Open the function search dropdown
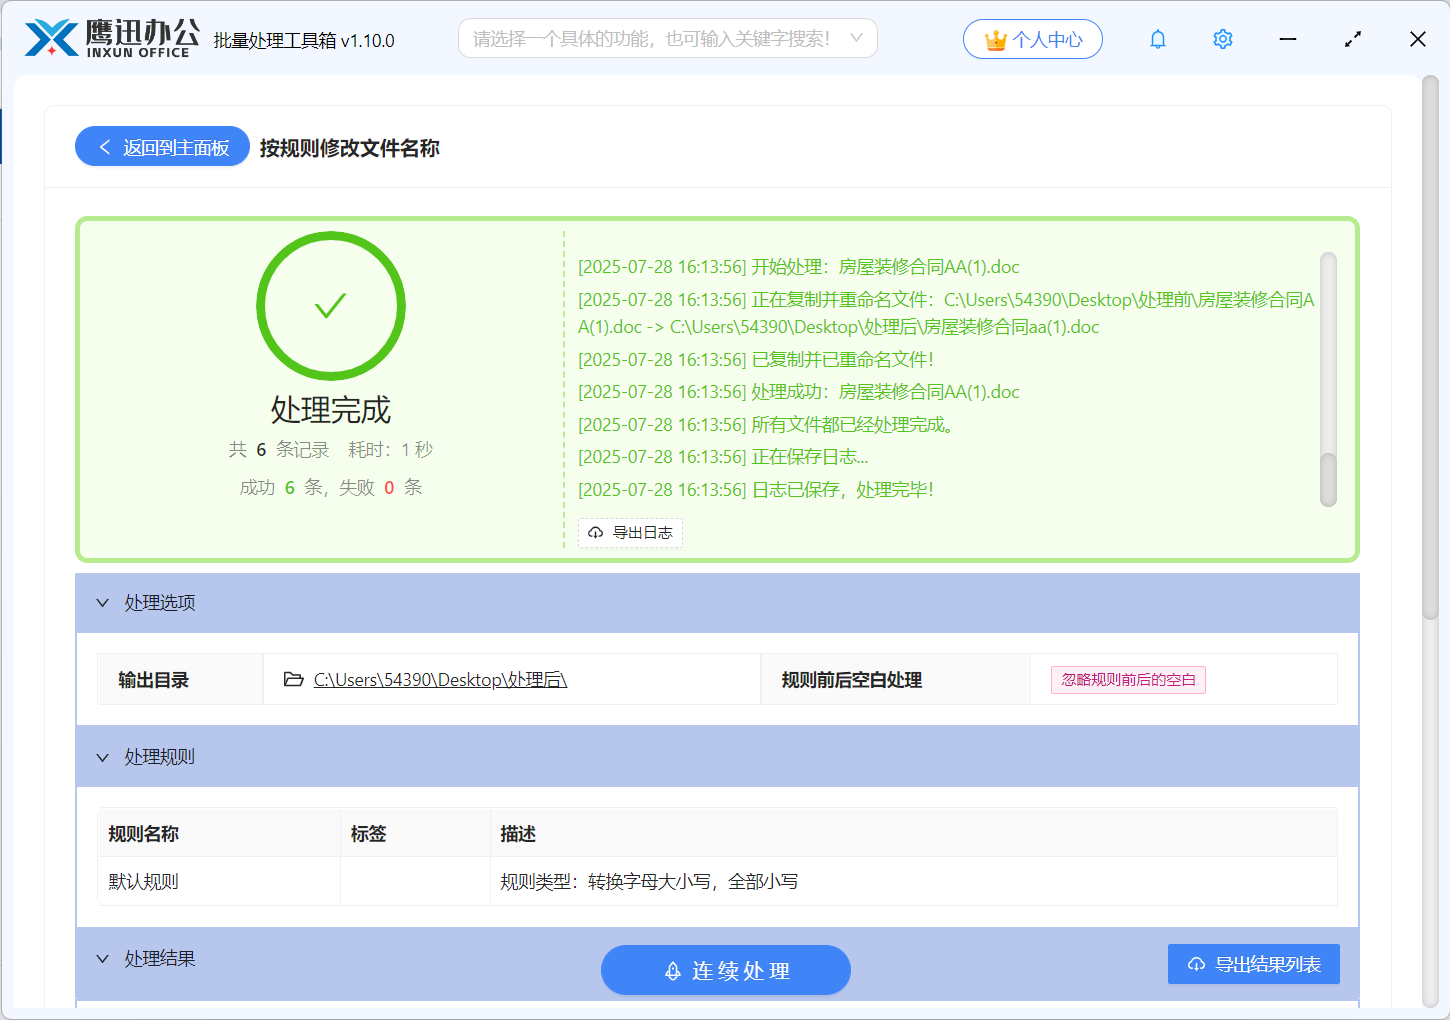 pos(668,38)
